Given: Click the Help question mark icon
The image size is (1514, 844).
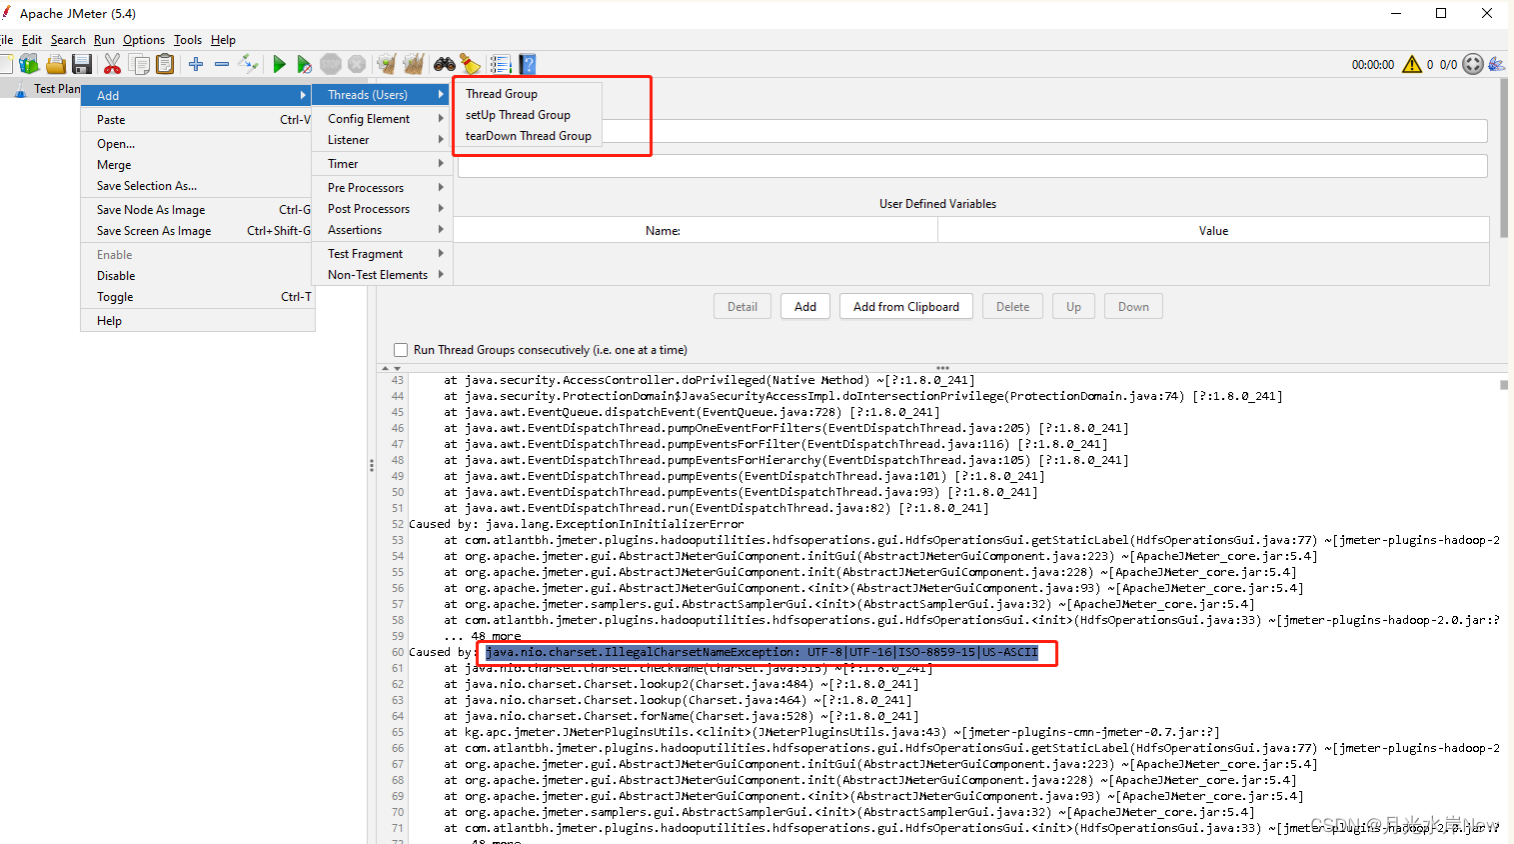Looking at the screenshot, I should tap(527, 64).
